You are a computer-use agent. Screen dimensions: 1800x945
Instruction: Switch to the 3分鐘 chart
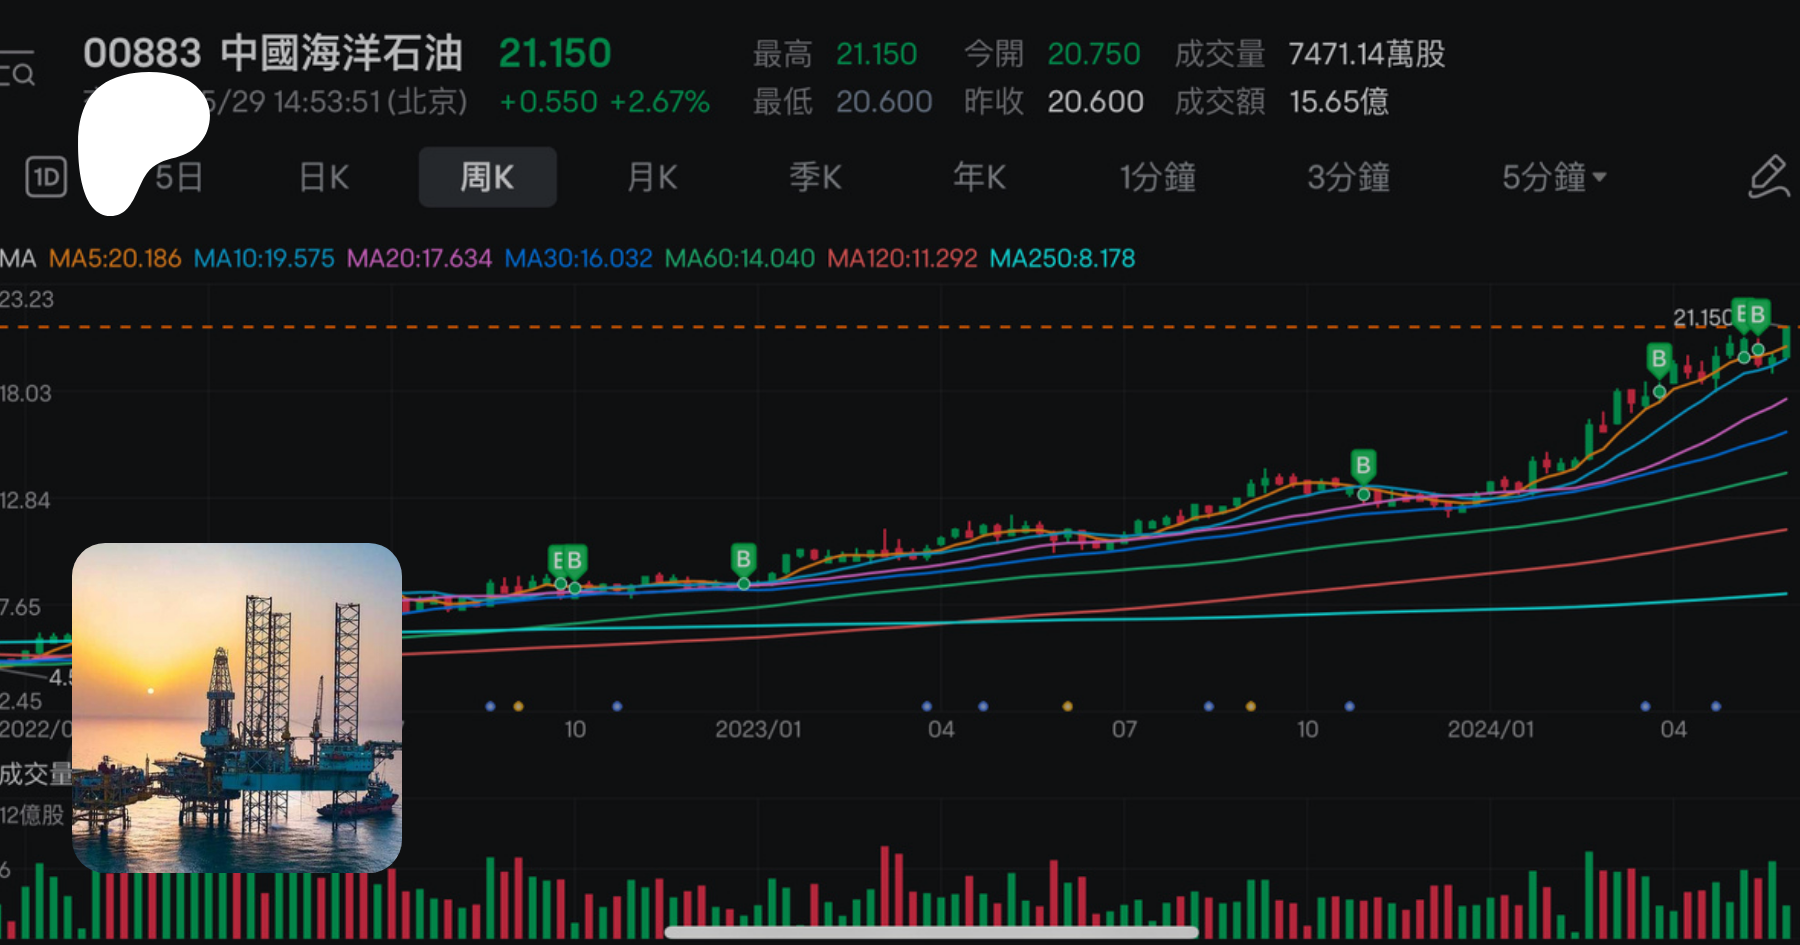point(1348,178)
